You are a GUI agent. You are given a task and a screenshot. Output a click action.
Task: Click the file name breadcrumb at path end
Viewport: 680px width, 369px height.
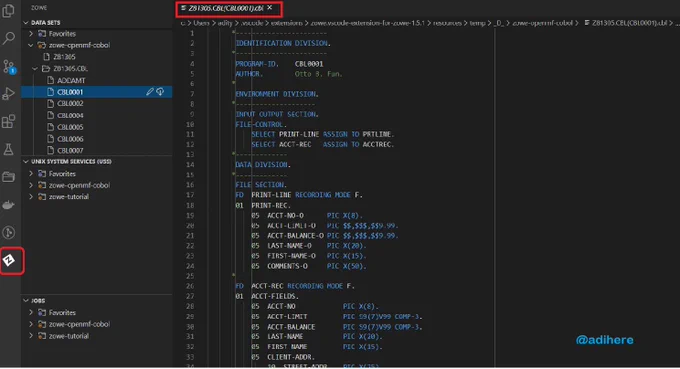click(629, 23)
